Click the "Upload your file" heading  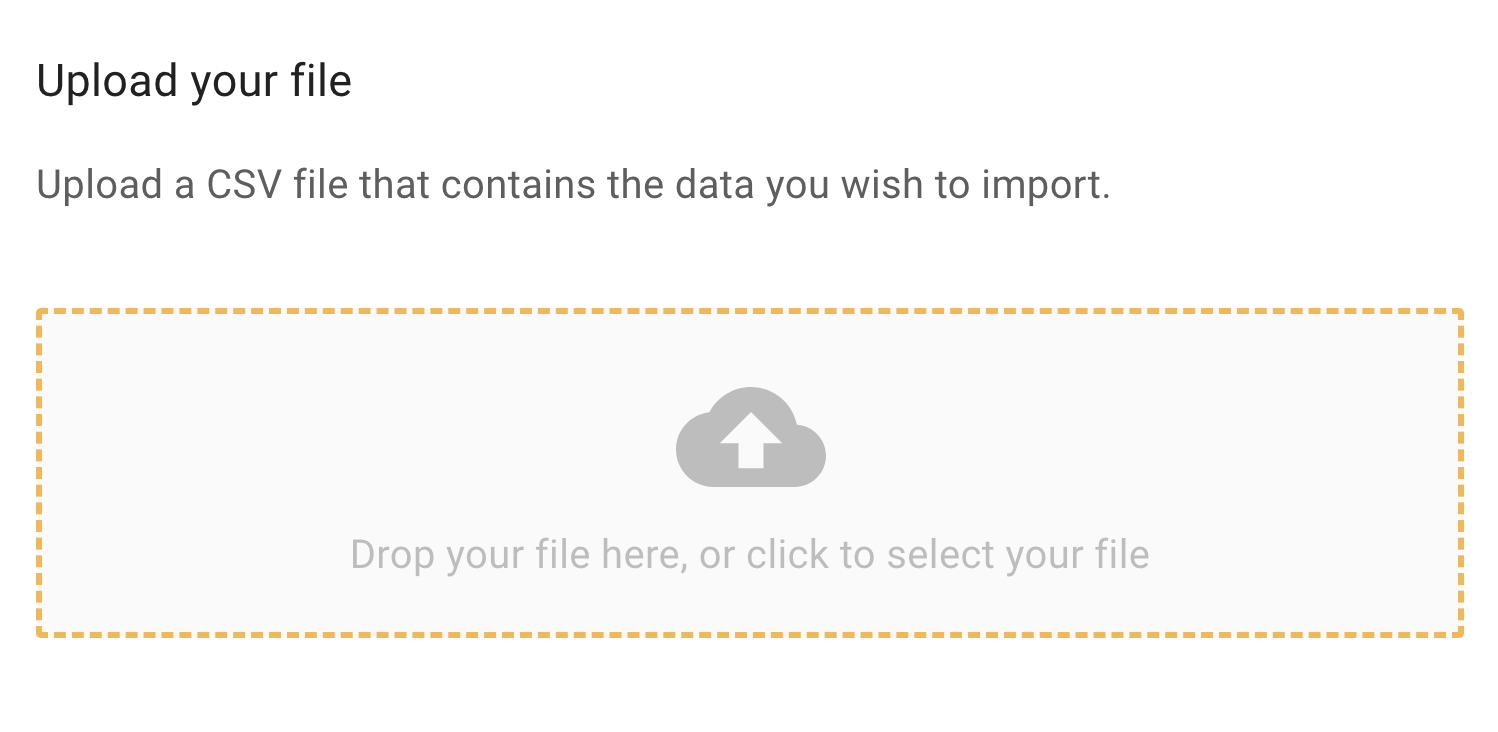tap(194, 81)
